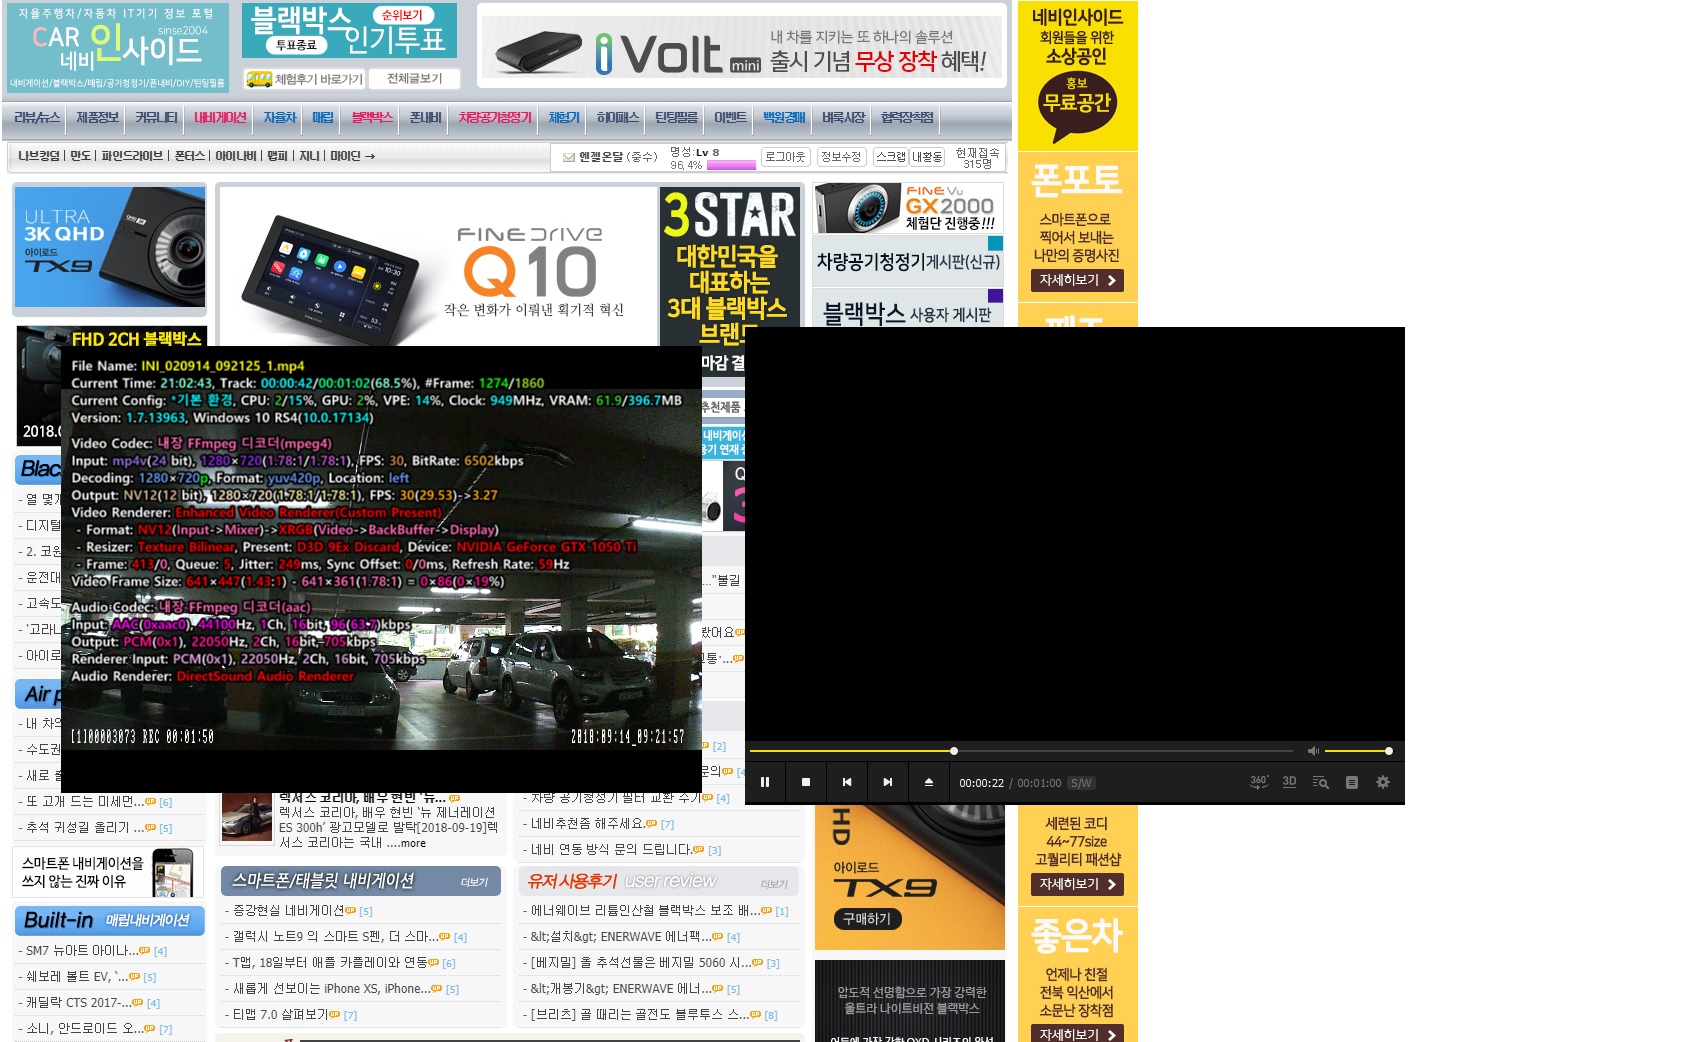The image size is (1690, 1042).
Task: Click the more link after 렉서스 코리아 article
Action: pyautogui.click(x=413, y=843)
